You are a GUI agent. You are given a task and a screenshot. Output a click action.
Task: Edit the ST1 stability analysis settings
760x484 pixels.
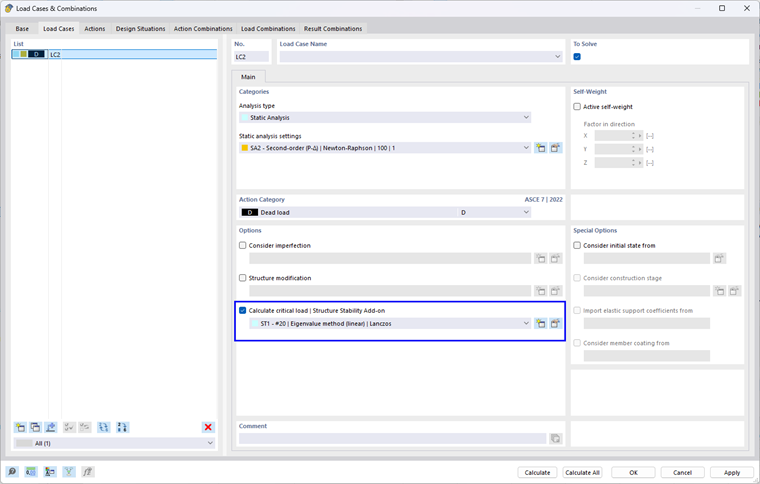555,324
